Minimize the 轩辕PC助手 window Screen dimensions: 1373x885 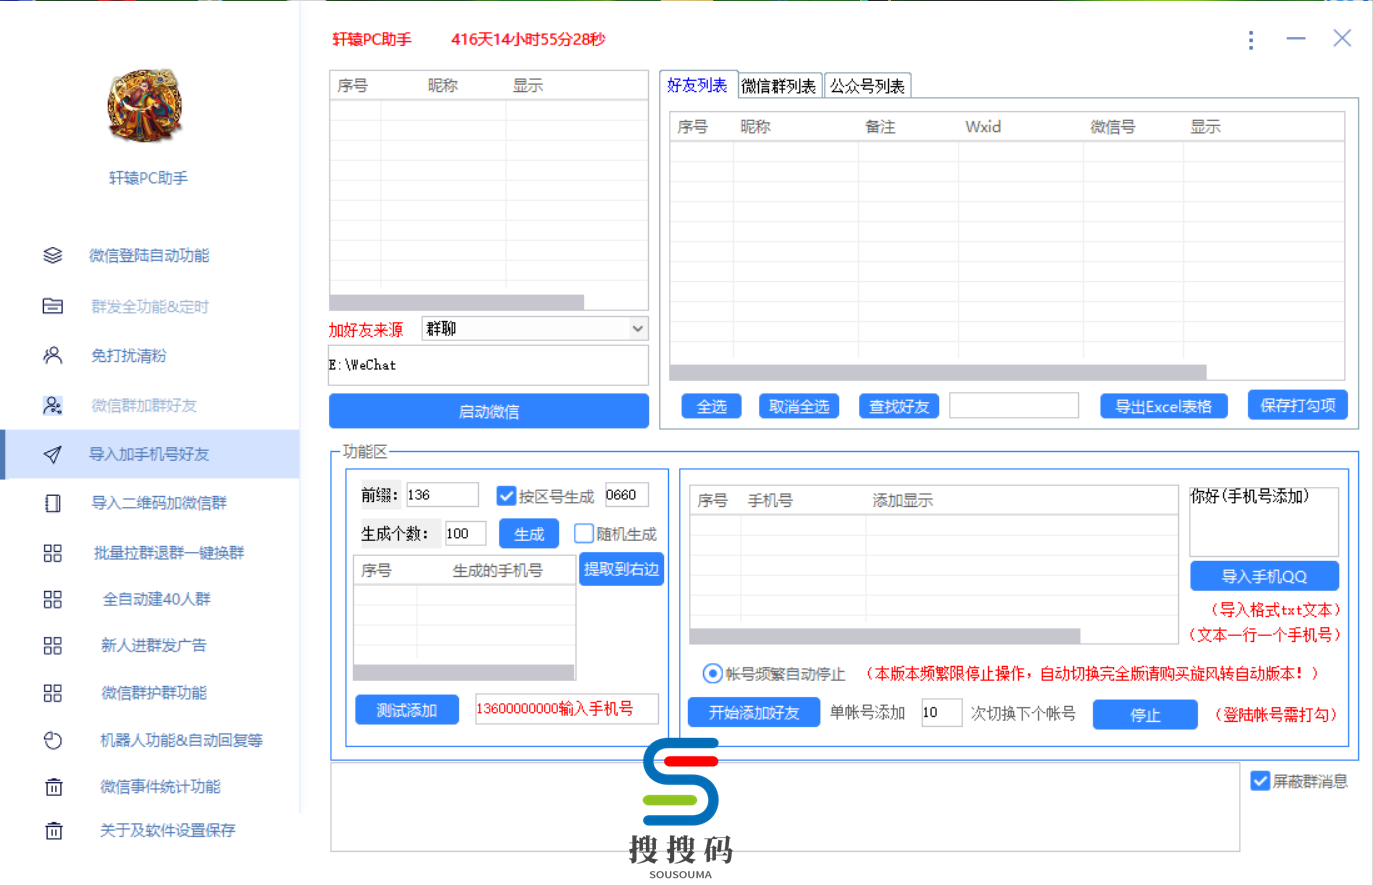[x=1296, y=39]
